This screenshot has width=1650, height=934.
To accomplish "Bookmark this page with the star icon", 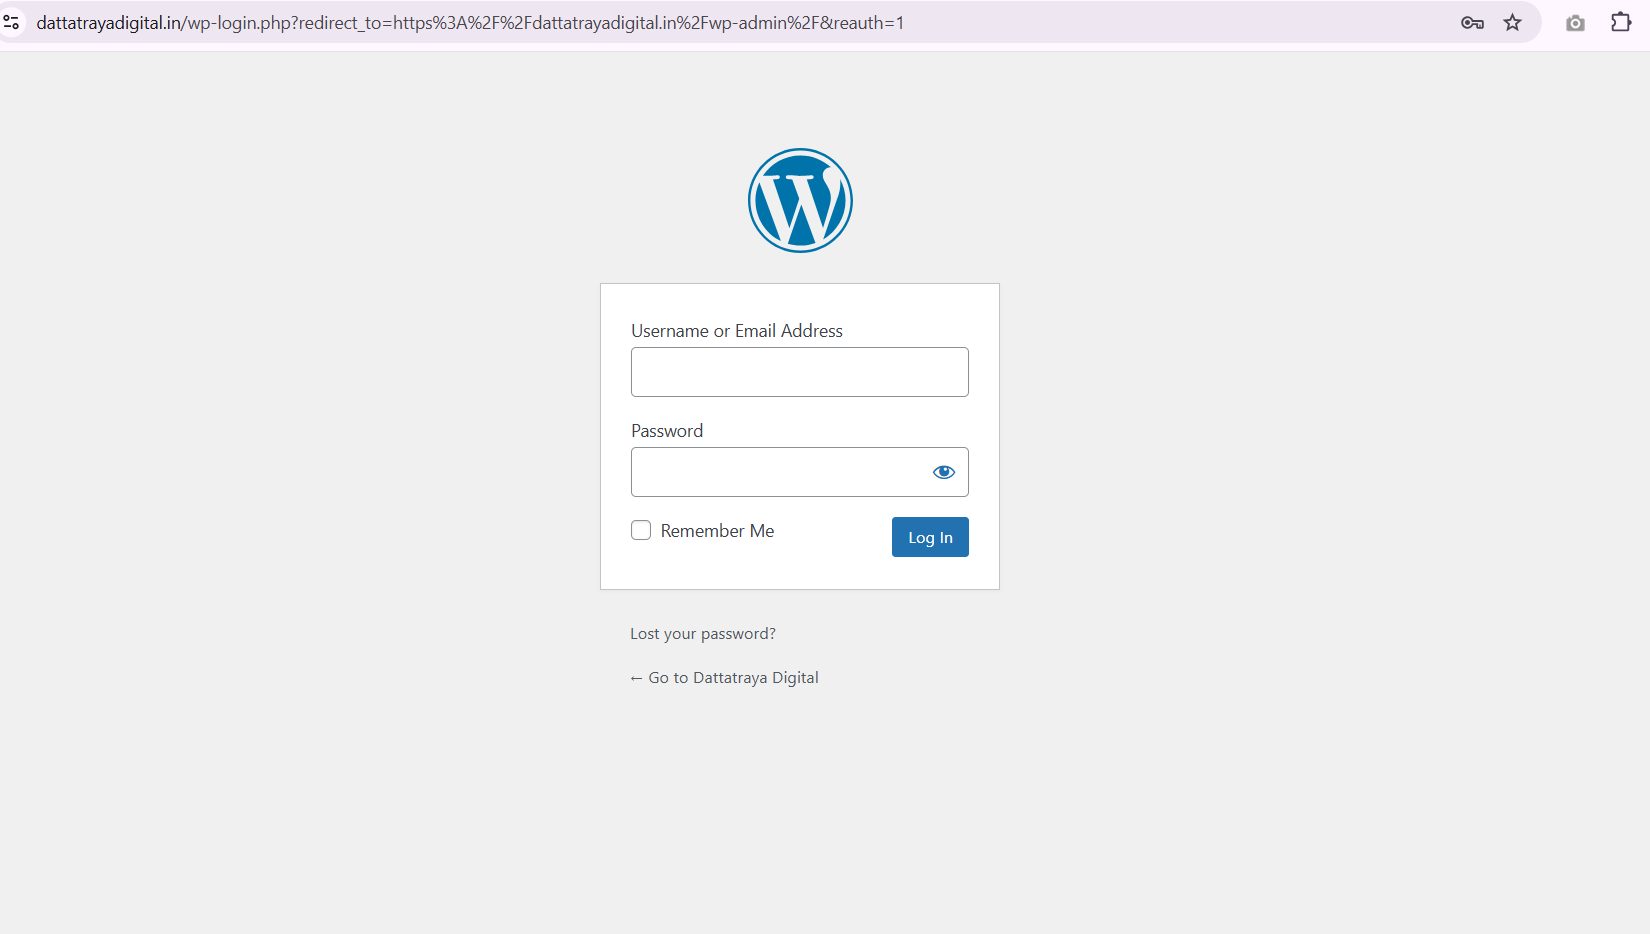I will coord(1513,21).
